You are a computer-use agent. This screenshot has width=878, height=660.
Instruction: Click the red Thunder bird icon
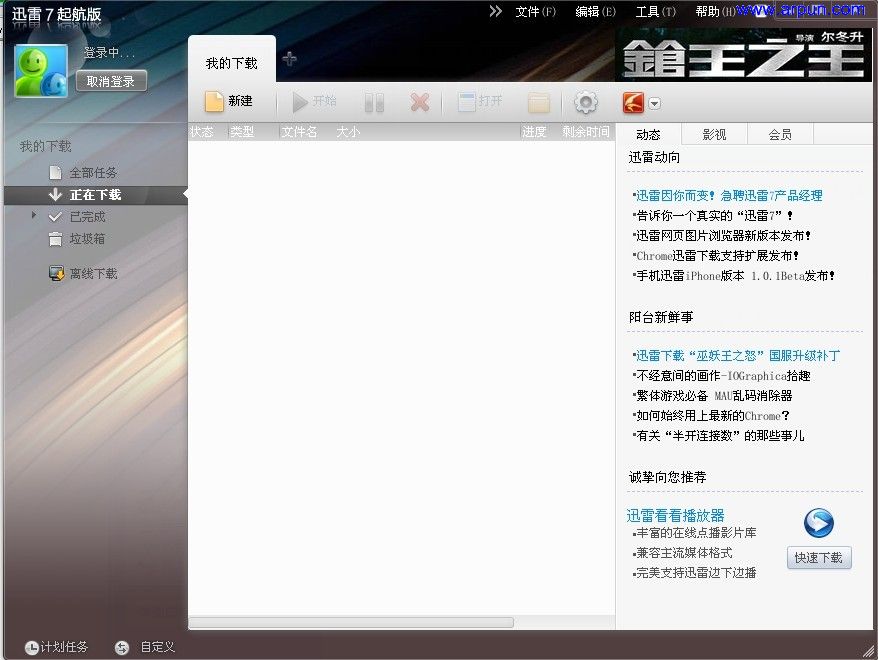click(633, 102)
